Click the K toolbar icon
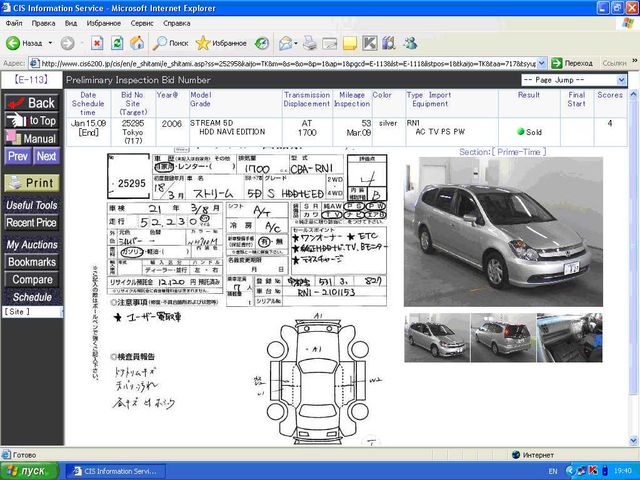Screen dimensions: 640x480 coord(370,43)
